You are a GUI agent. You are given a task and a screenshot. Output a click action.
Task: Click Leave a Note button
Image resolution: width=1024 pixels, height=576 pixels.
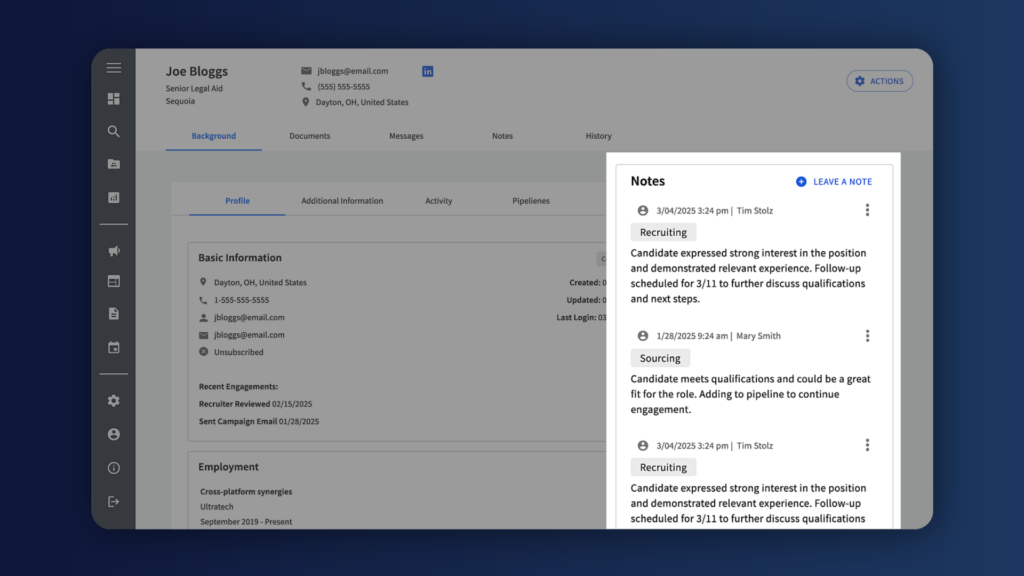point(834,182)
